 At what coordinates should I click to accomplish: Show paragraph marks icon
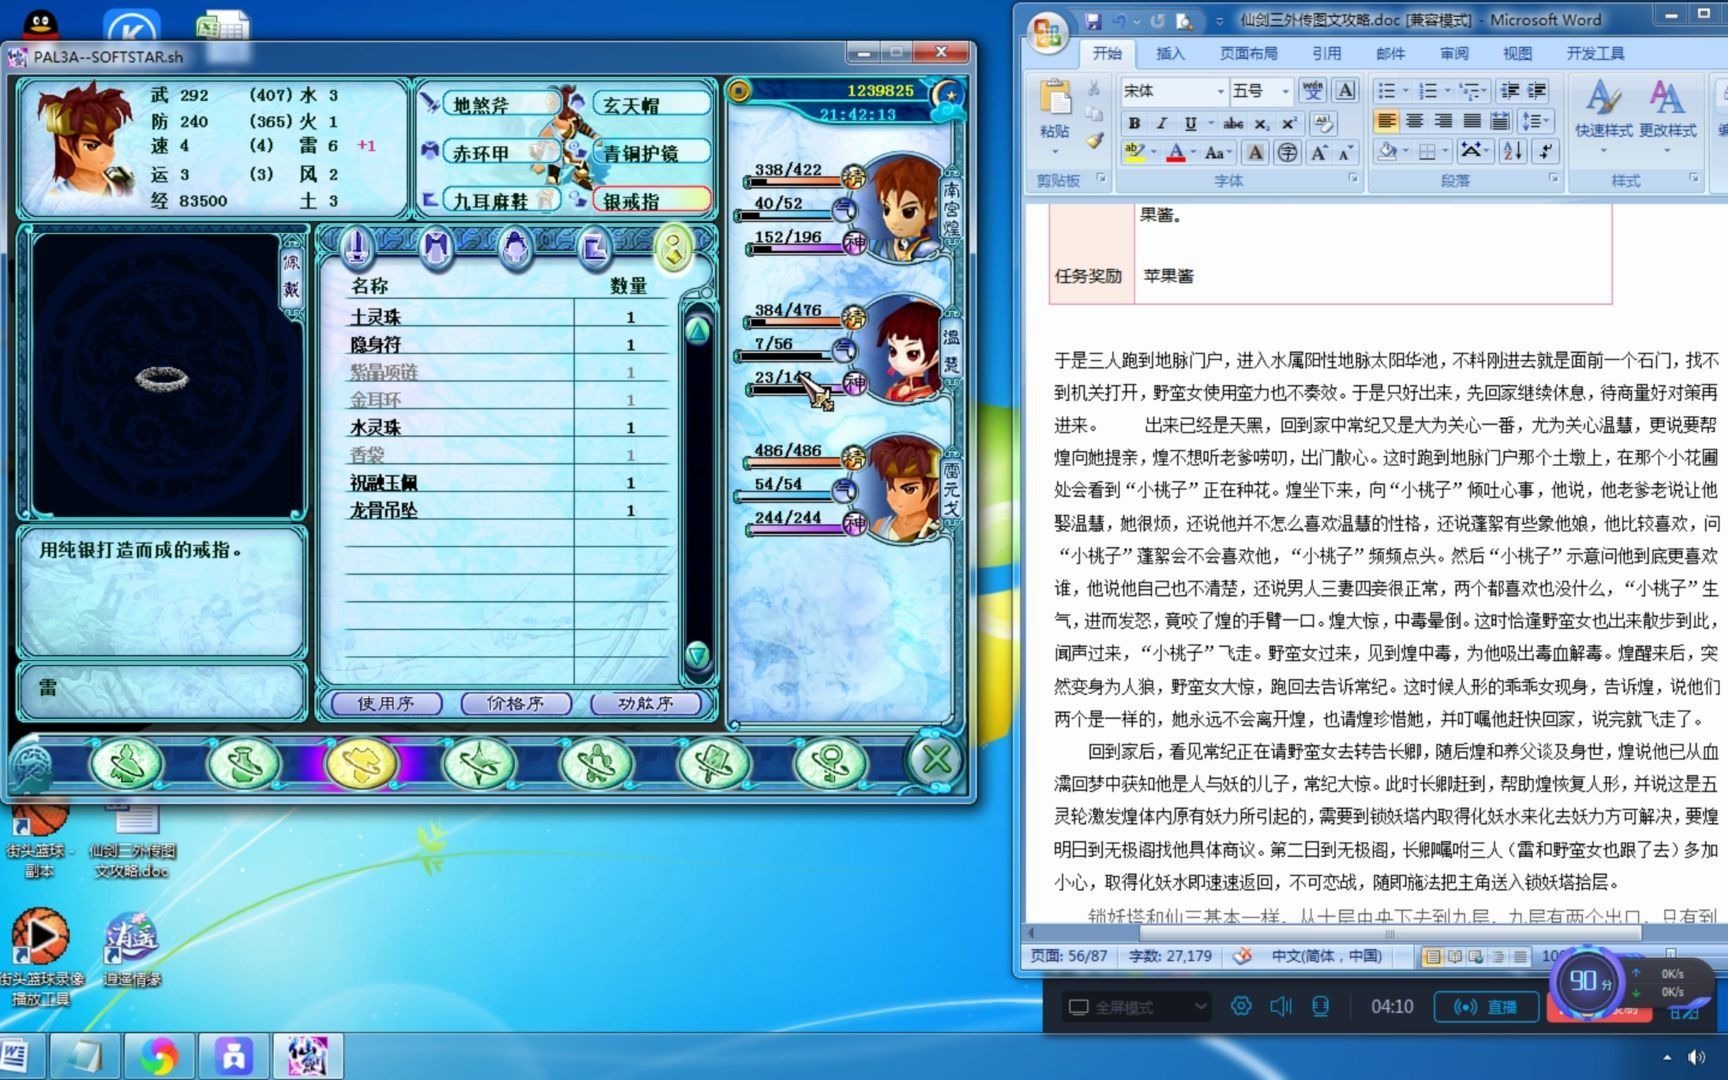[x=1546, y=151]
